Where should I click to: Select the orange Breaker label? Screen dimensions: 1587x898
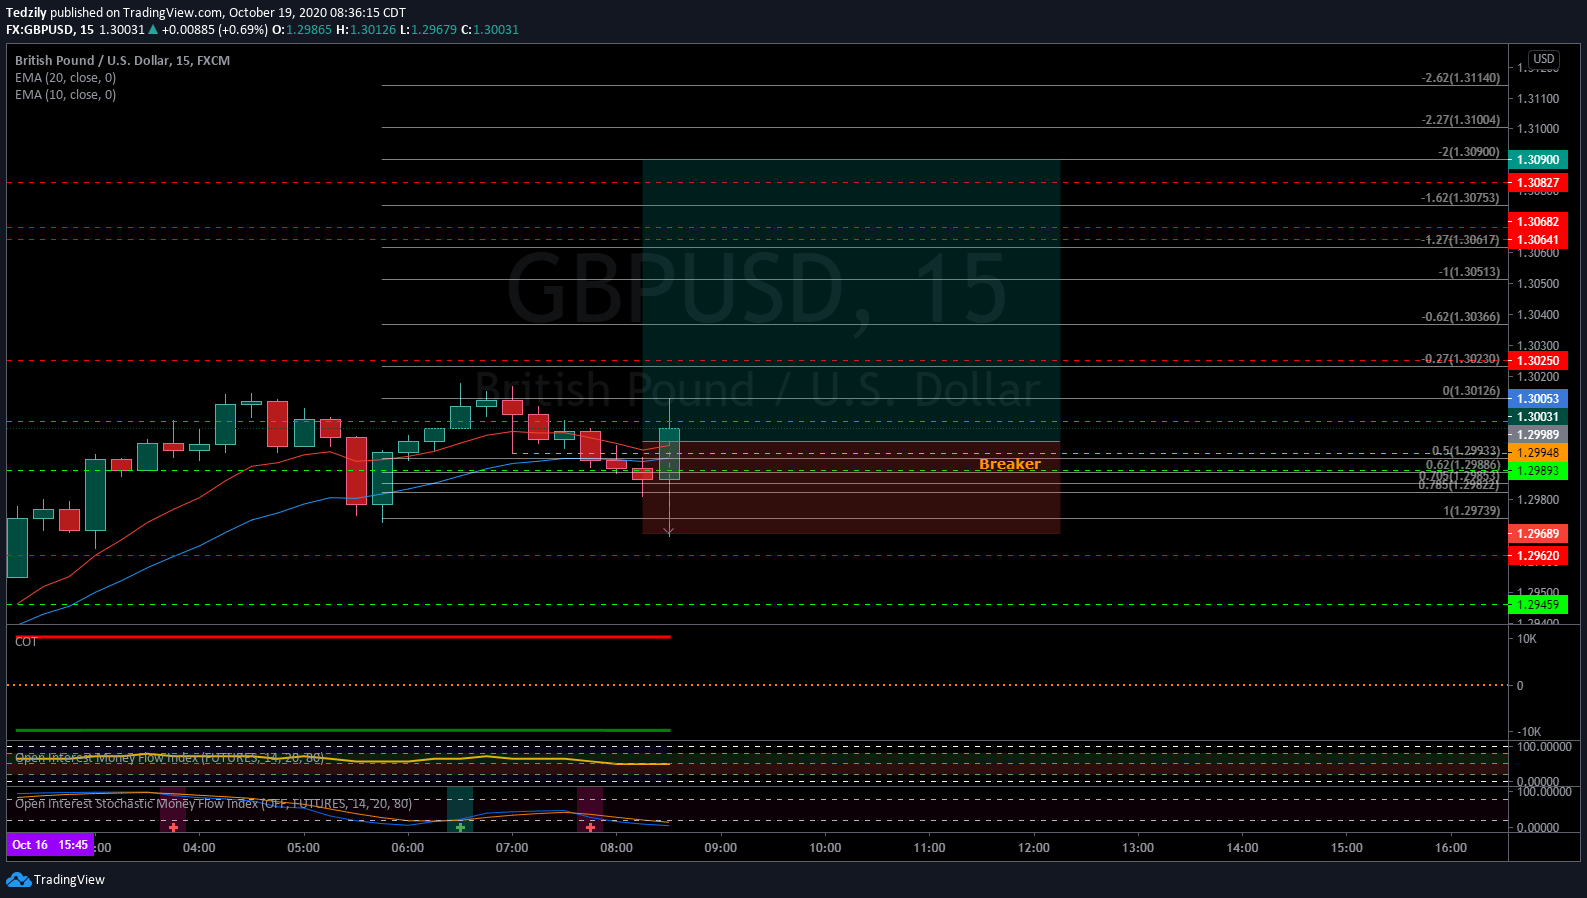coord(1010,464)
